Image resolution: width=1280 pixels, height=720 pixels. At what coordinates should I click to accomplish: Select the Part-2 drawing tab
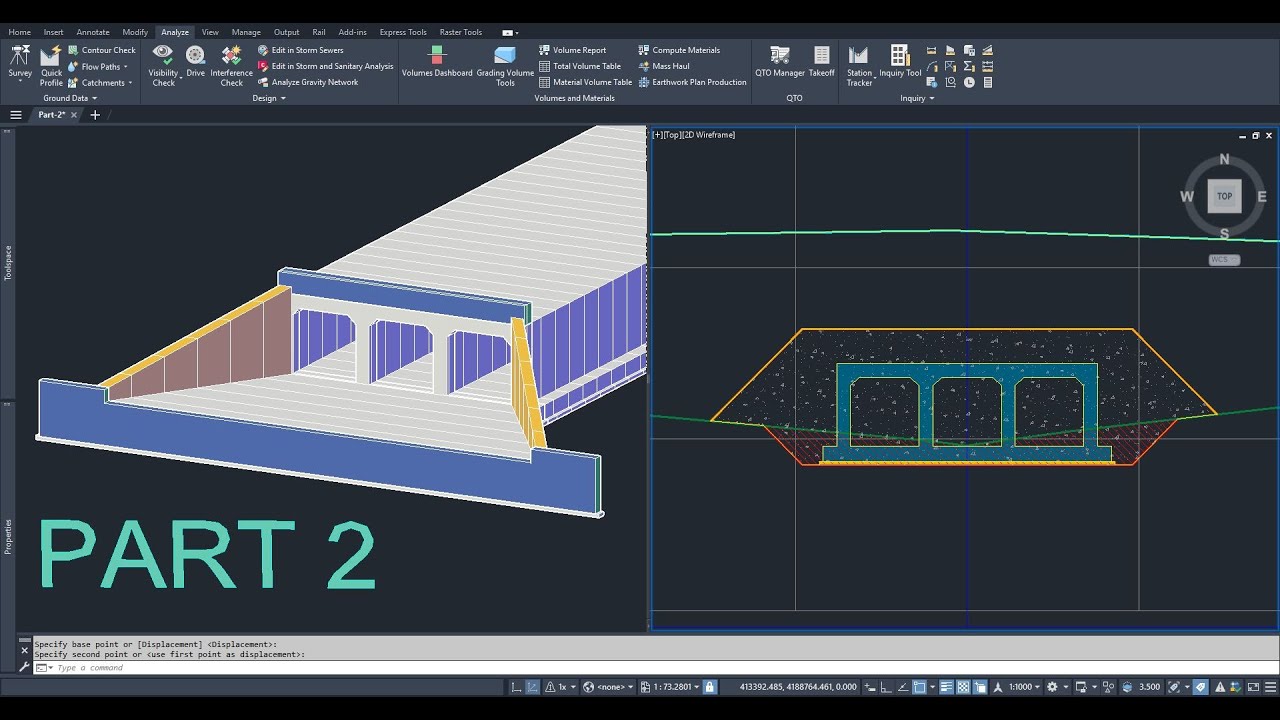pyautogui.click(x=52, y=115)
